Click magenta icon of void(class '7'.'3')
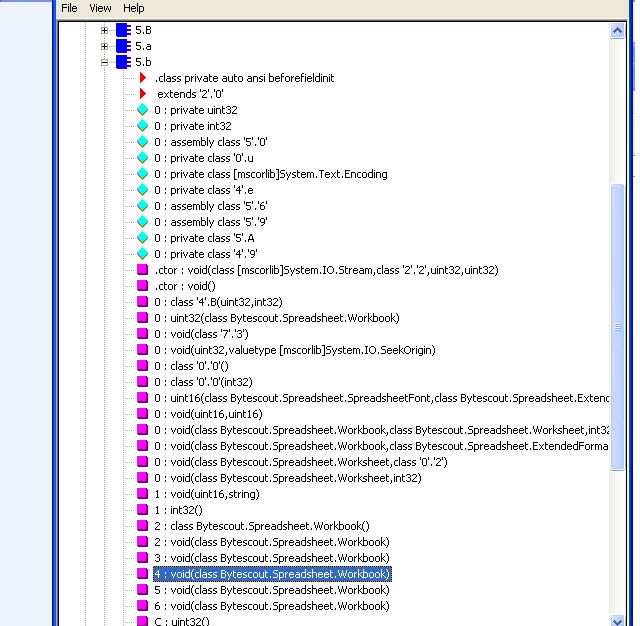Viewport: 640px width, 626px height. (x=142, y=334)
